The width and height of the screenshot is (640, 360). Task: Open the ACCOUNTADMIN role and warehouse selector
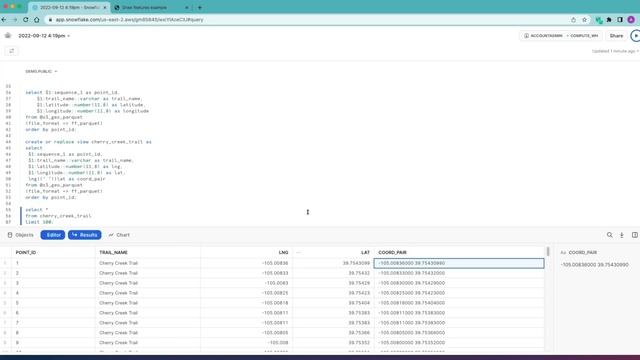(x=561, y=36)
